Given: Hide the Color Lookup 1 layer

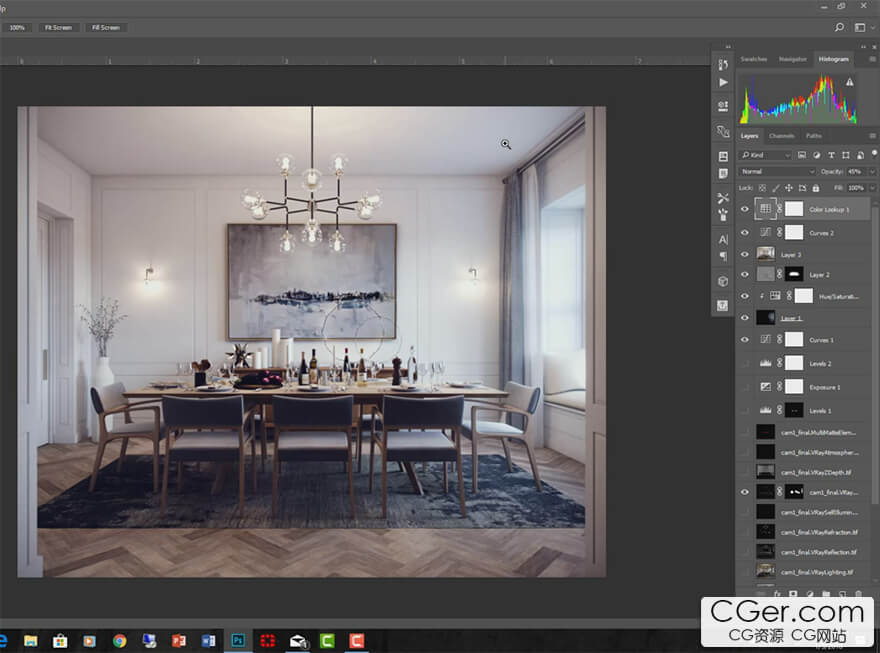Looking at the screenshot, I should [x=745, y=209].
